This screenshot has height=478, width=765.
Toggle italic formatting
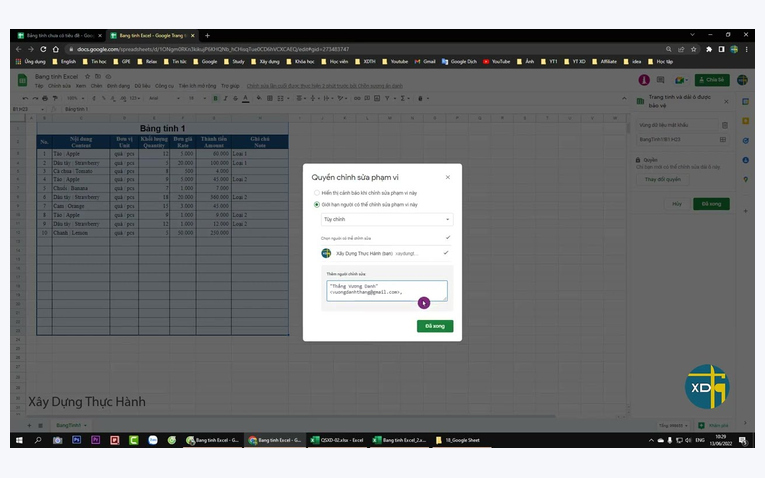225,99
